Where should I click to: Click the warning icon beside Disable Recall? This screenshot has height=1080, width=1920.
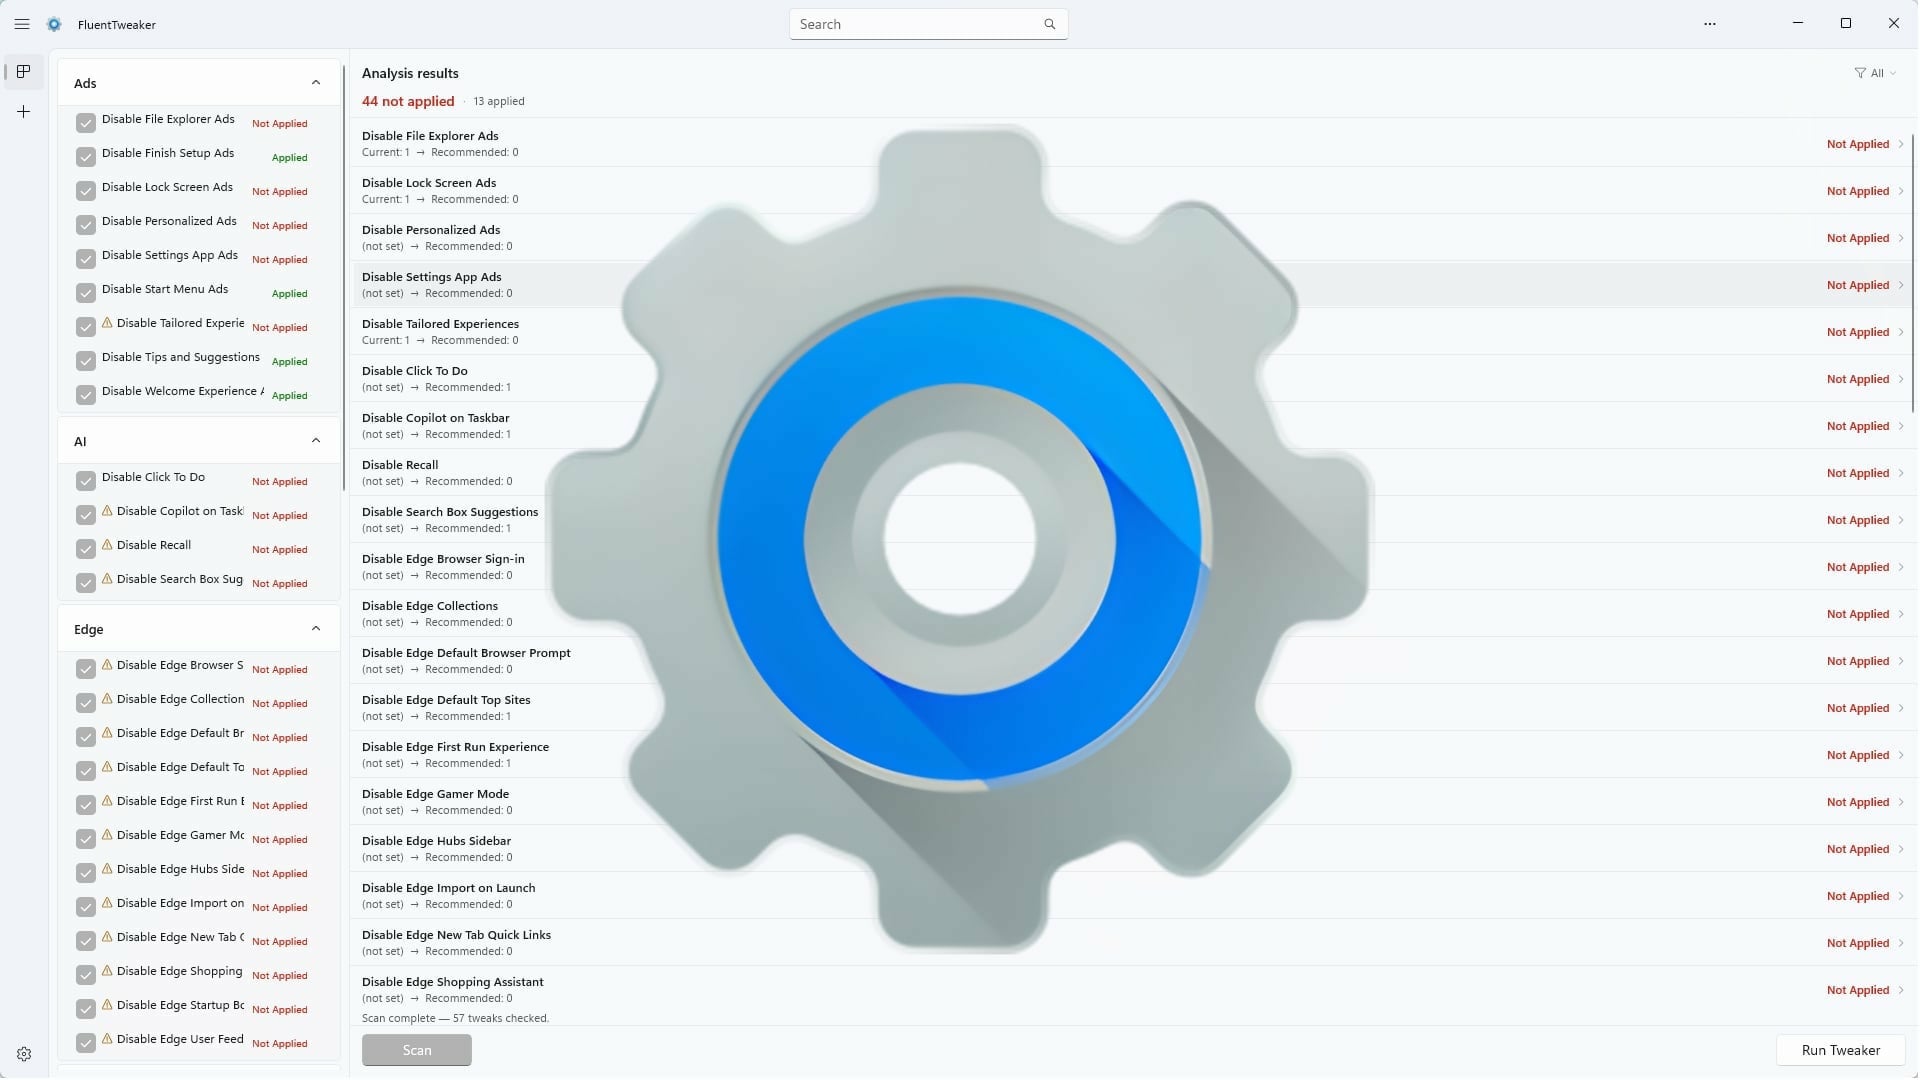[108, 545]
